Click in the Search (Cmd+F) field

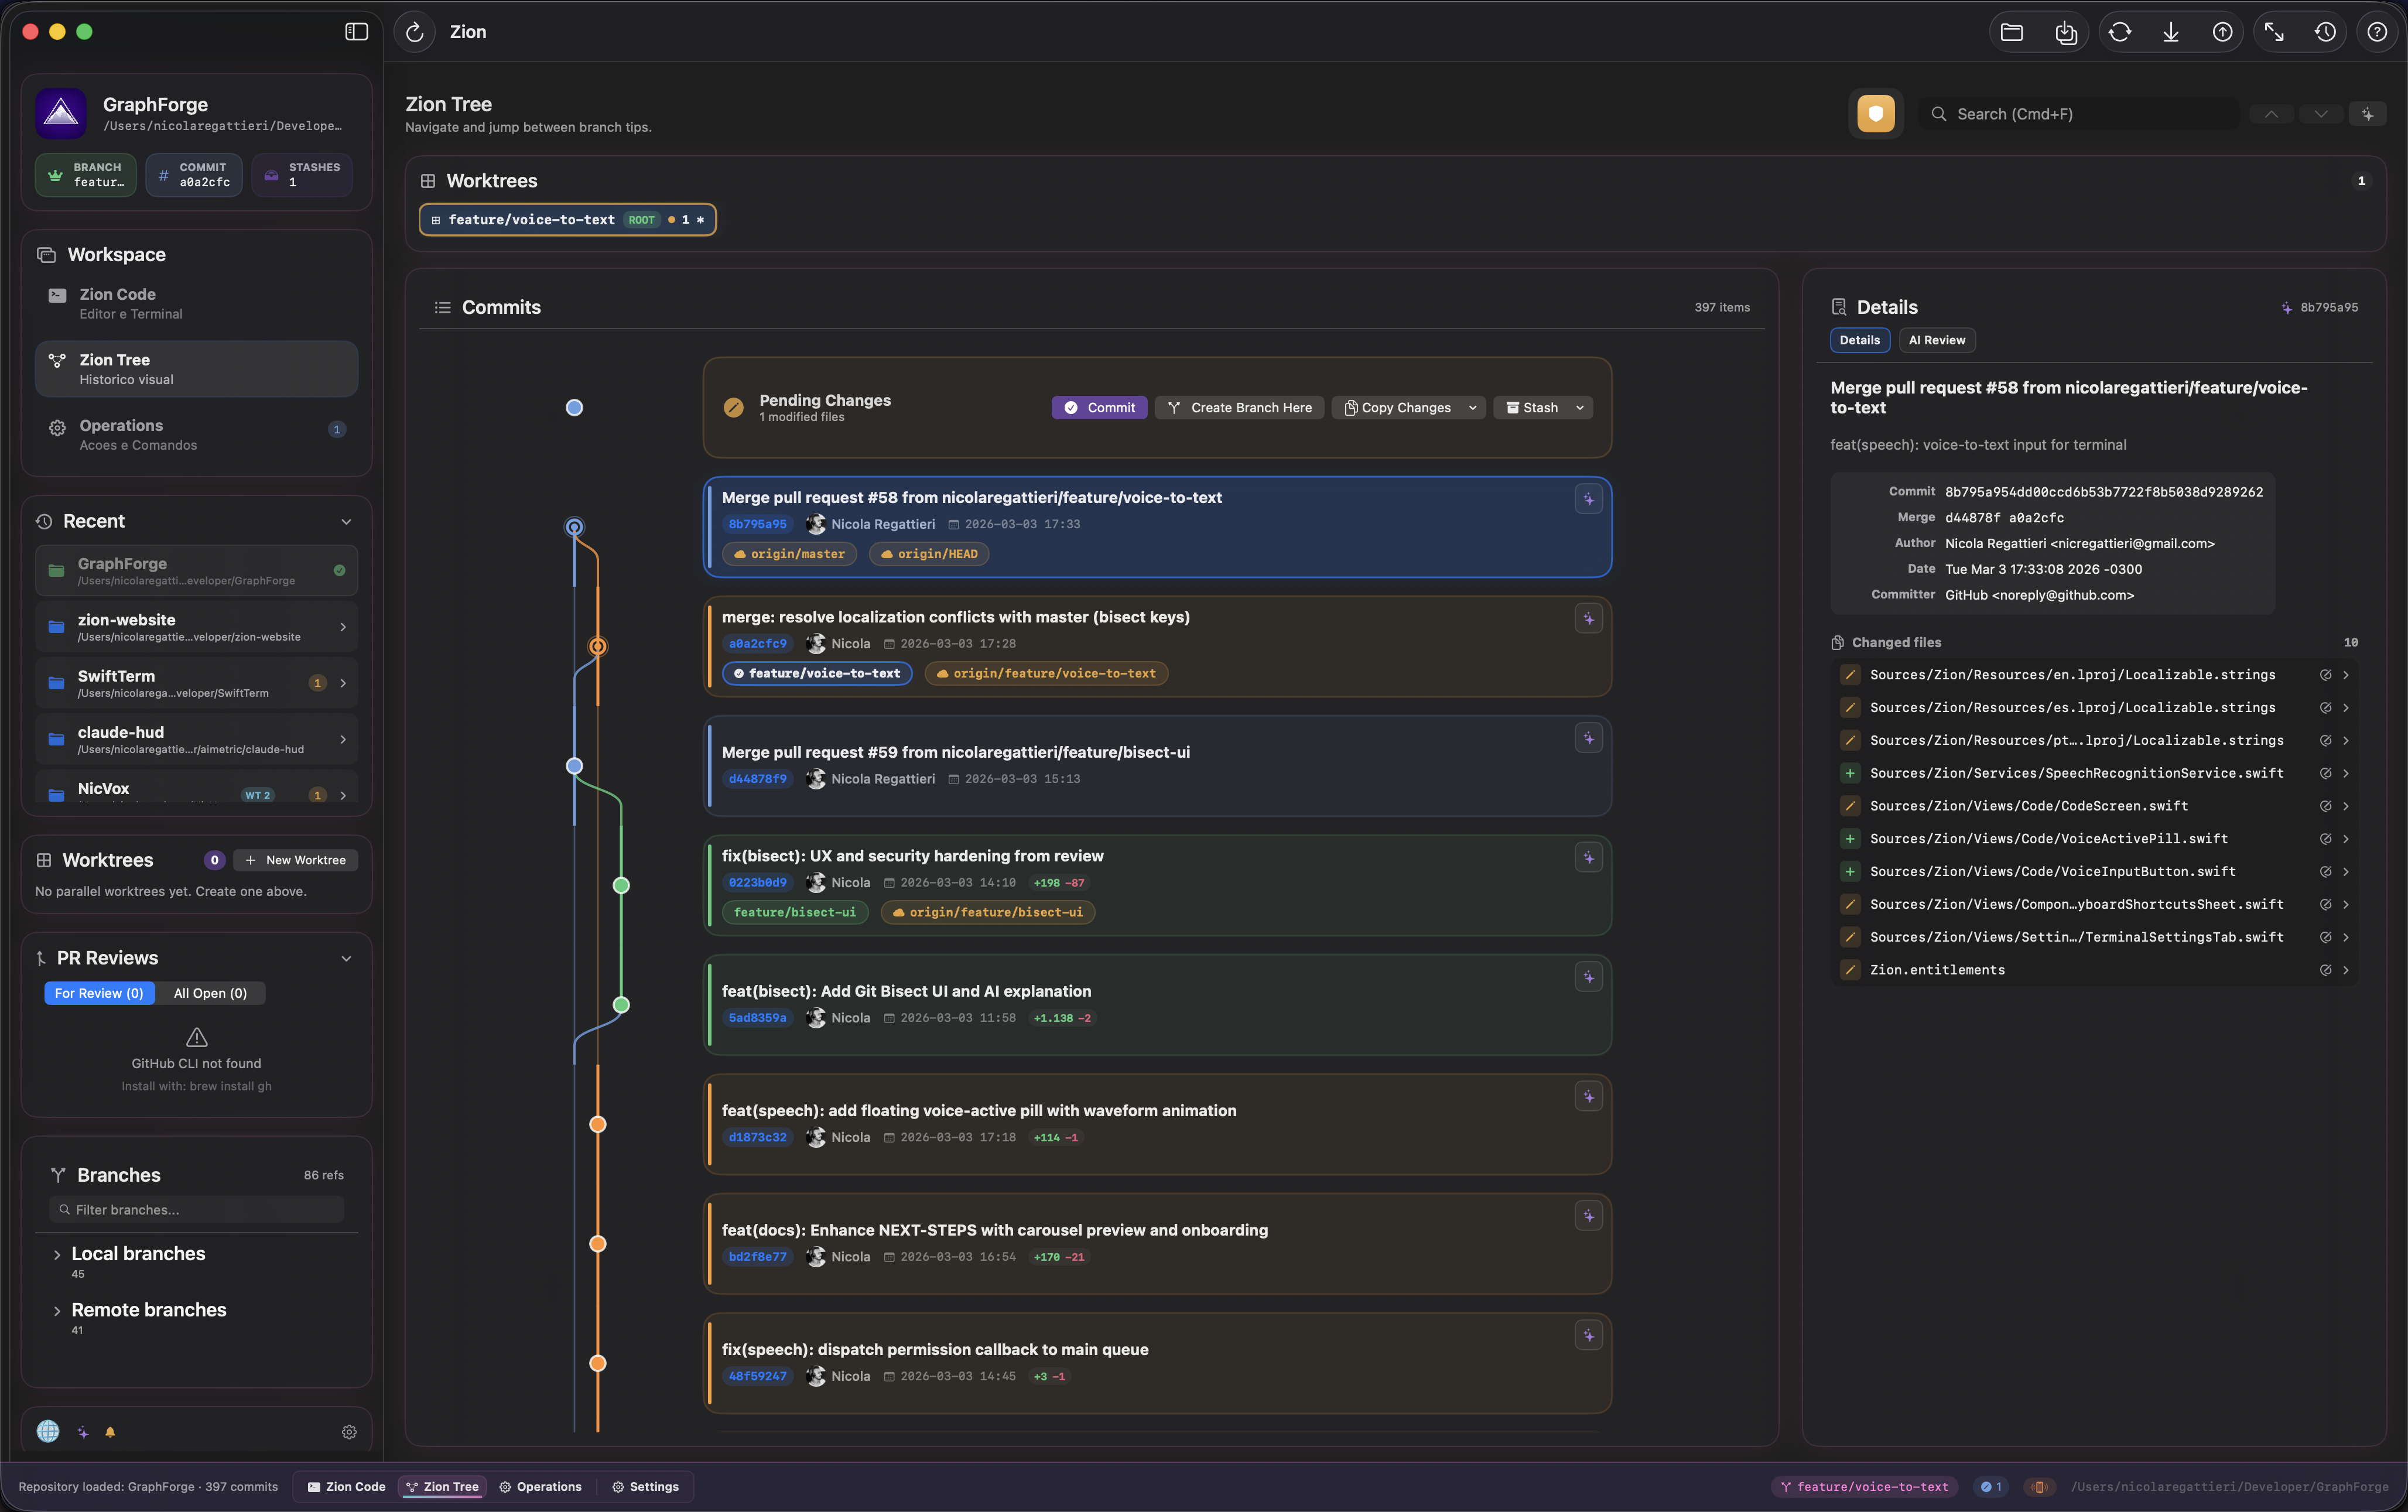point(2080,114)
